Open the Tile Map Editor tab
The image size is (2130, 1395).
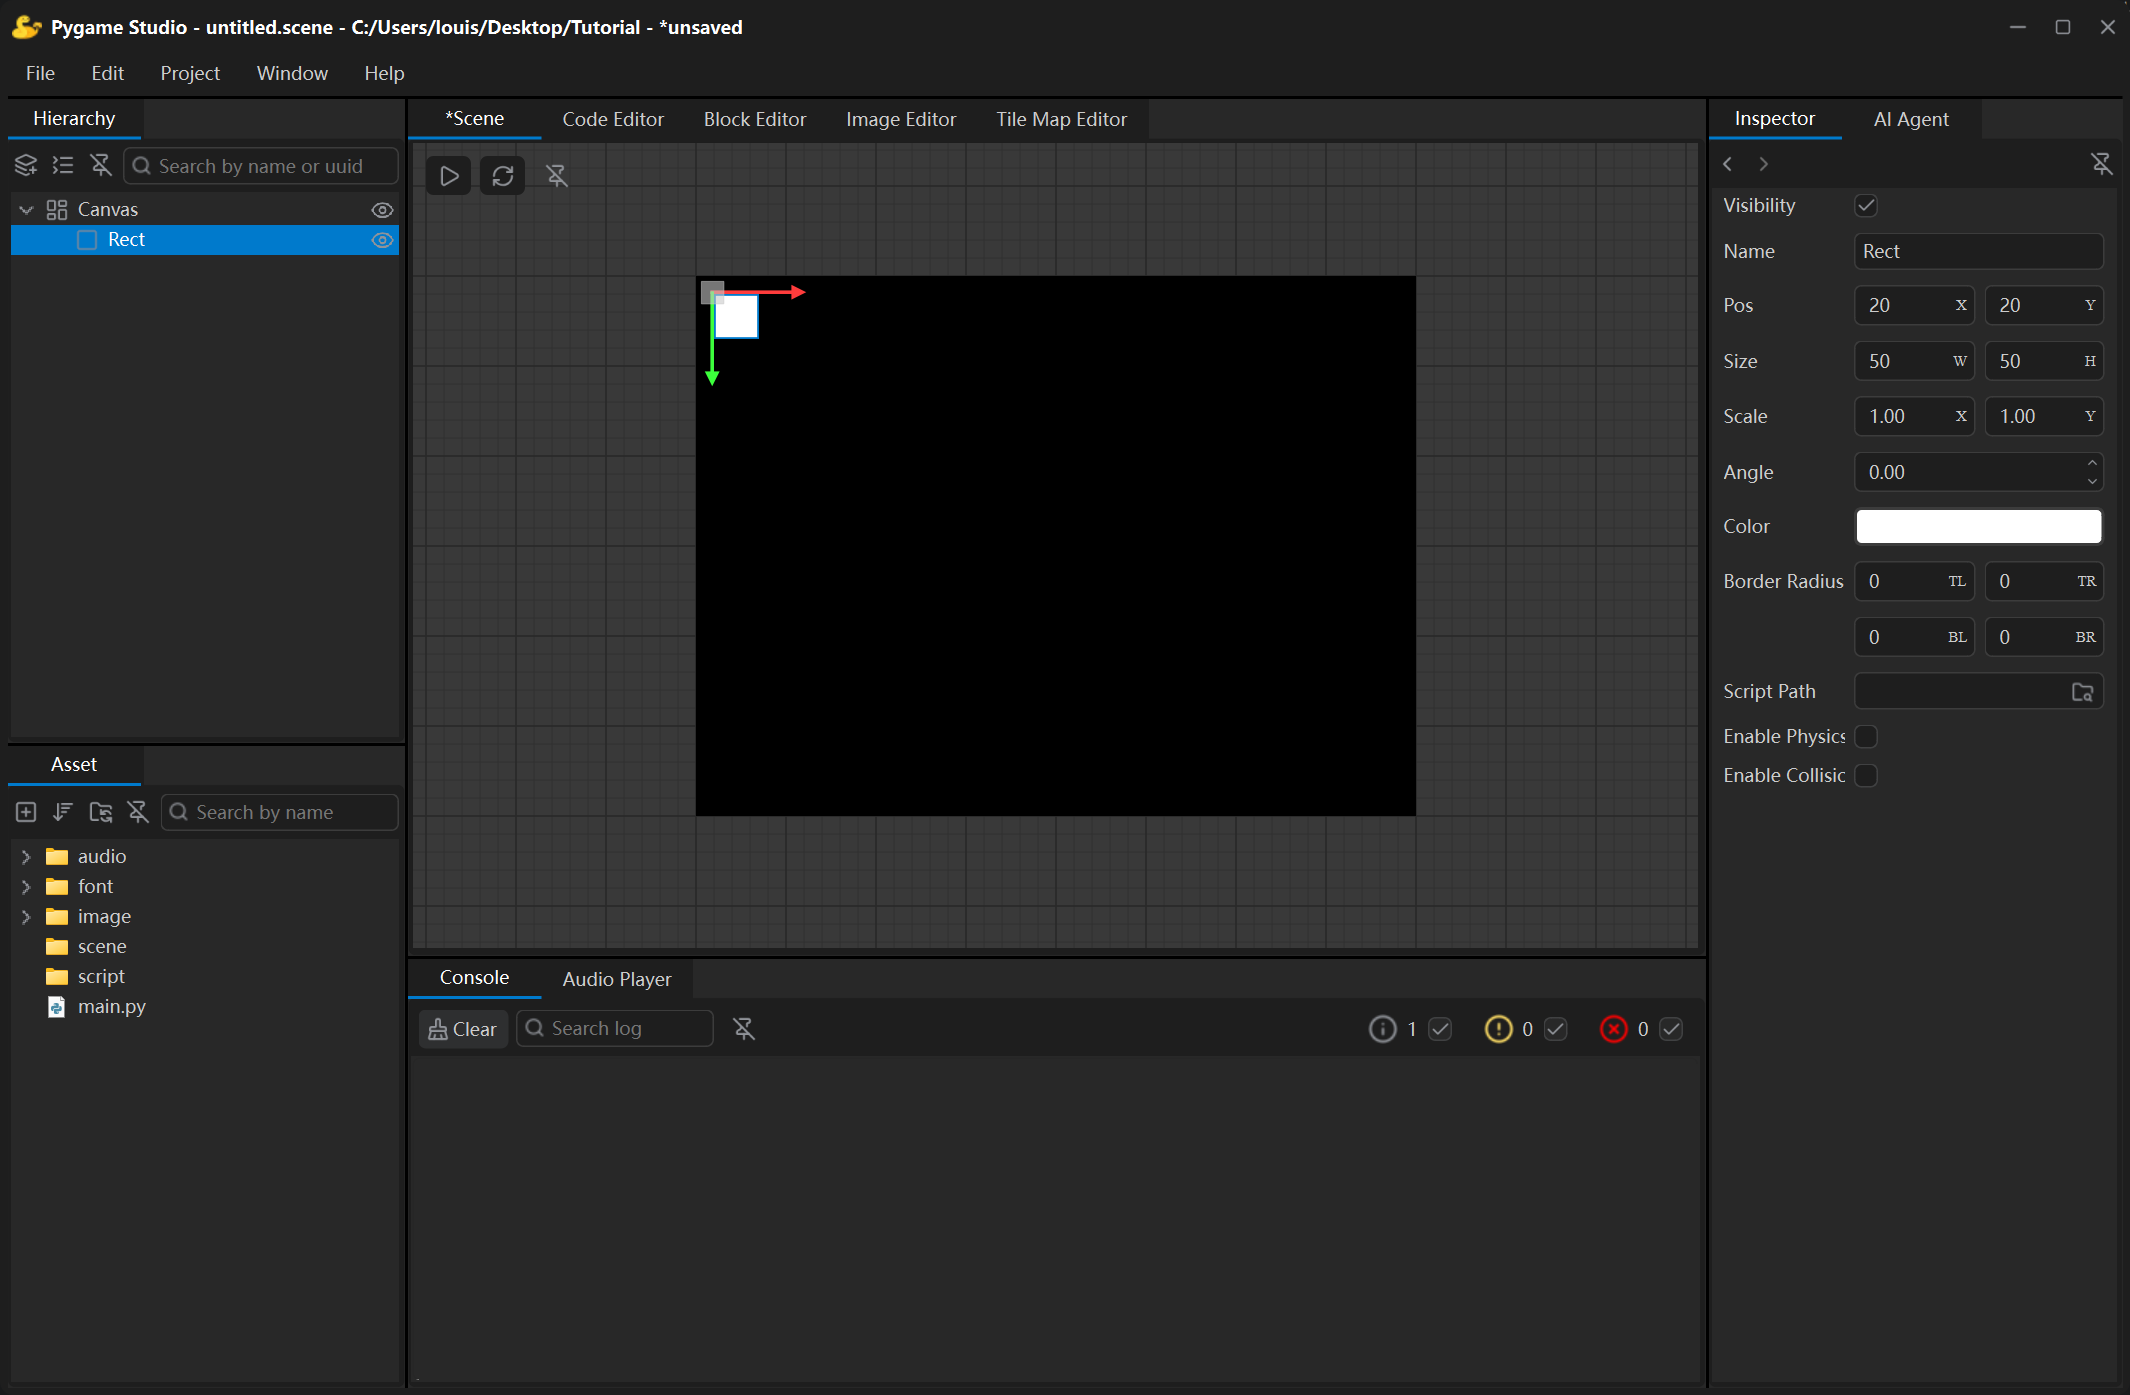[x=1061, y=119]
